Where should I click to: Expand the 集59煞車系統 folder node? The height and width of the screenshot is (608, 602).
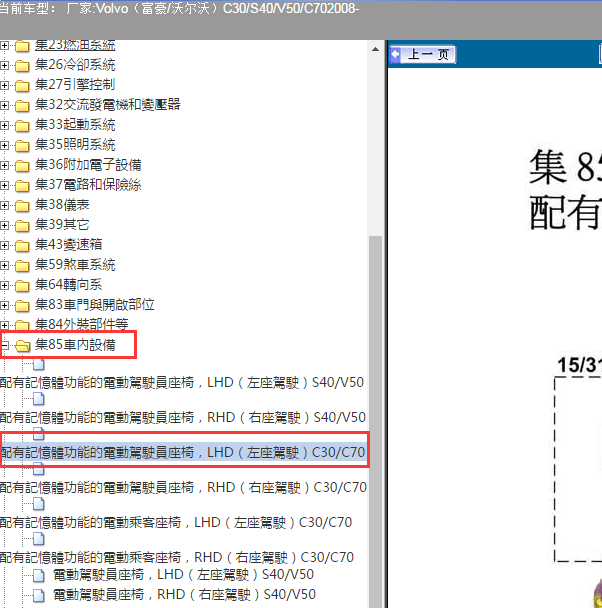(4, 266)
